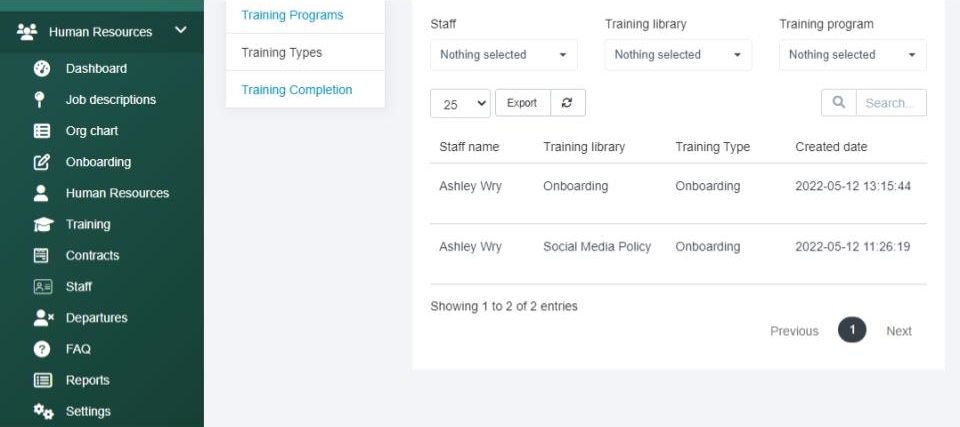Click the Departures user-remove icon
Viewport: 960px width, 427px height.
pos(42,318)
